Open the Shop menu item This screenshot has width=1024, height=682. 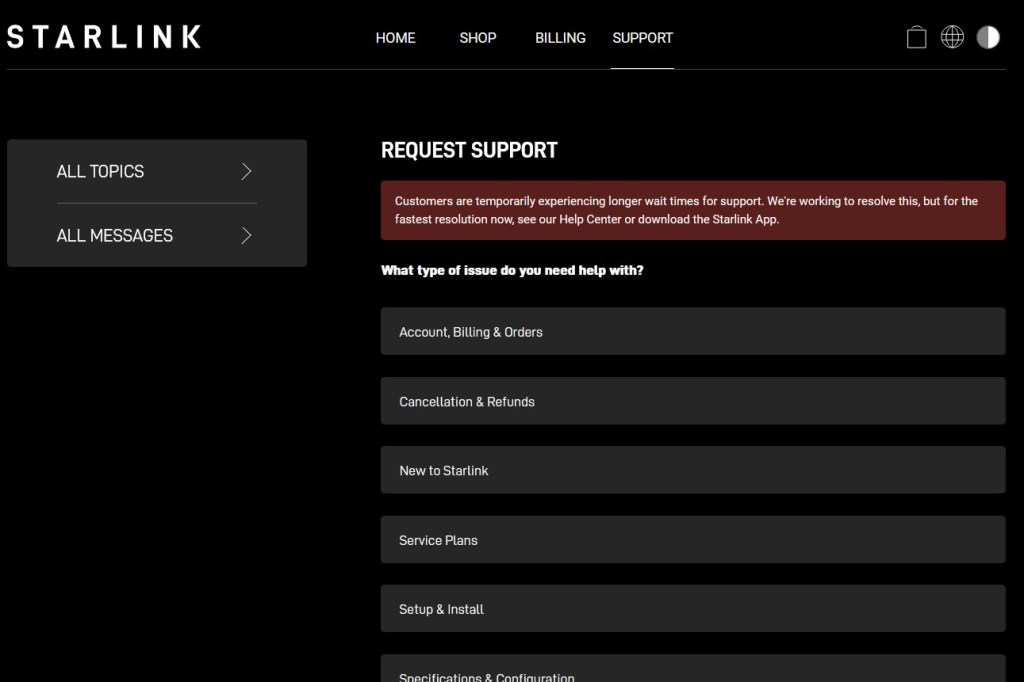click(477, 38)
